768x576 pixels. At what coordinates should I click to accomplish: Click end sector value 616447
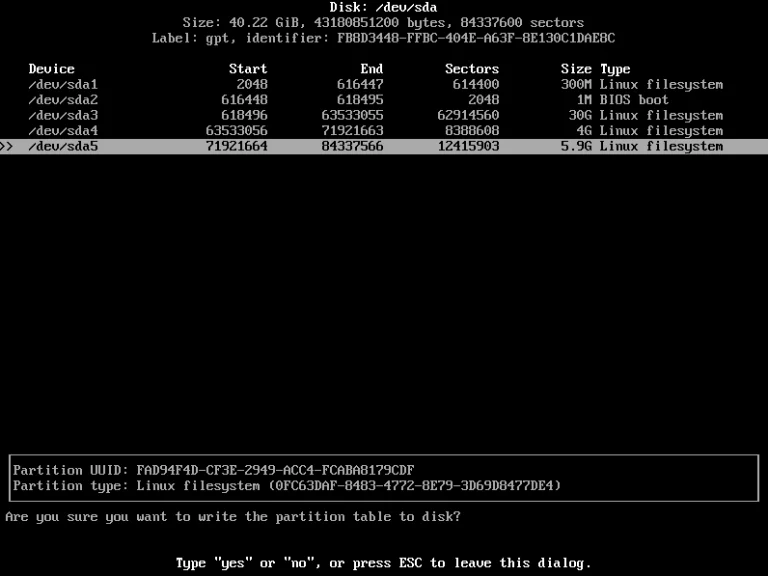[x=360, y=84]
